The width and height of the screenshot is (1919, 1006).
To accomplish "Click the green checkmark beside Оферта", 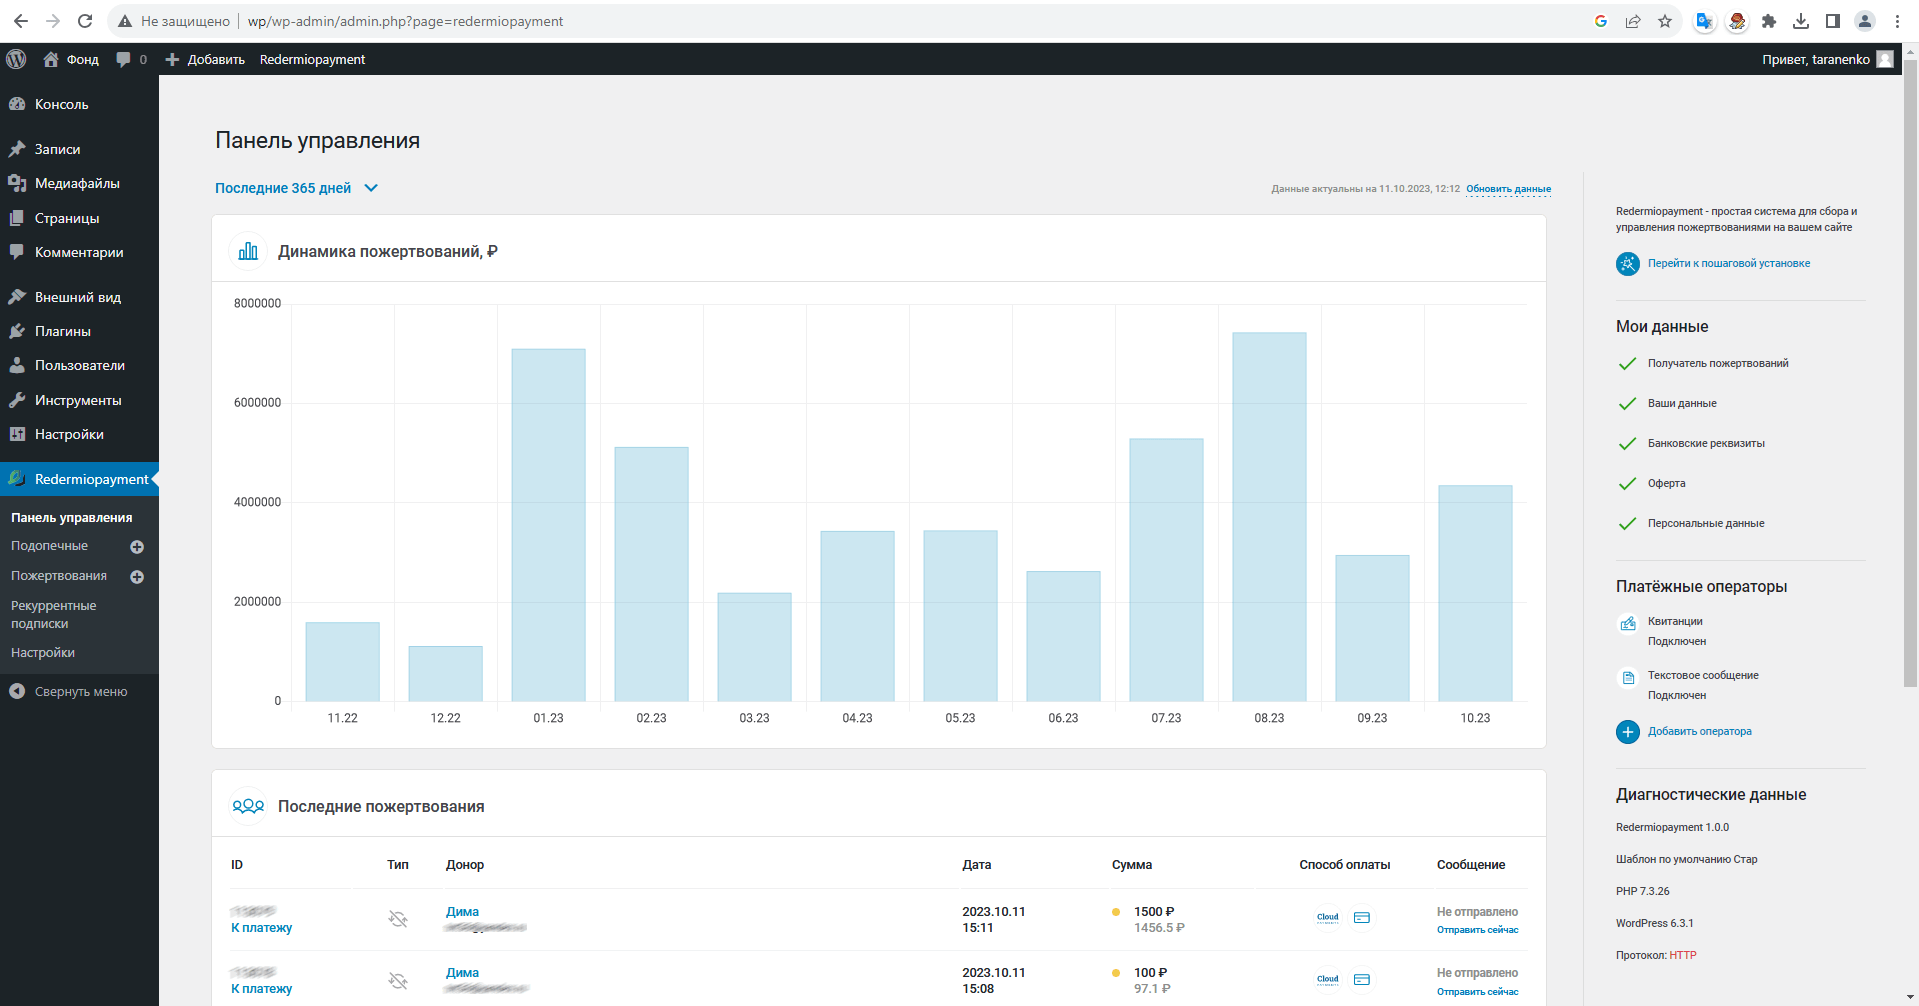I will [1627, 484].
